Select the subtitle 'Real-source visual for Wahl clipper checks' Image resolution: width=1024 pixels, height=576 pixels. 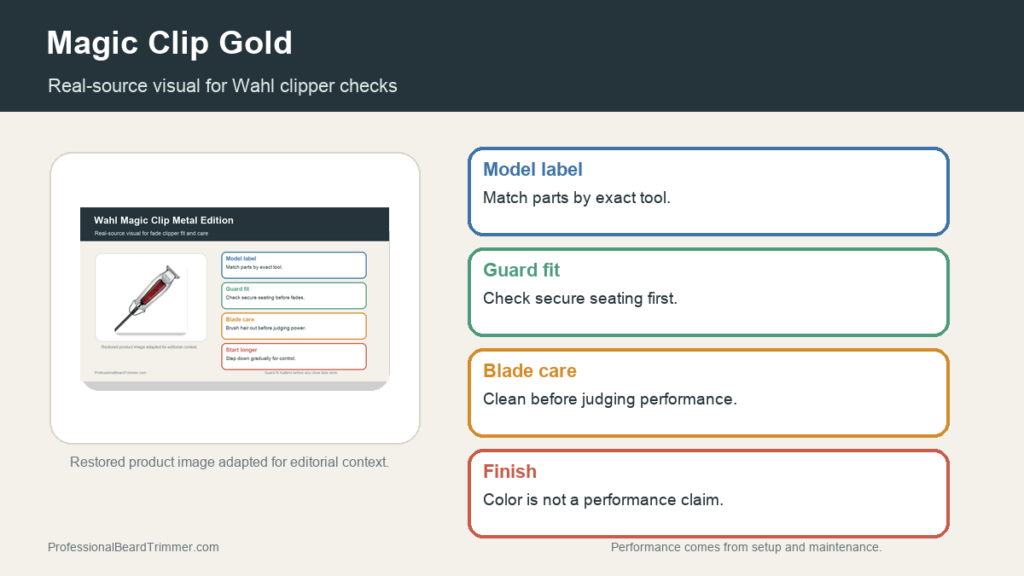[222, 86]
